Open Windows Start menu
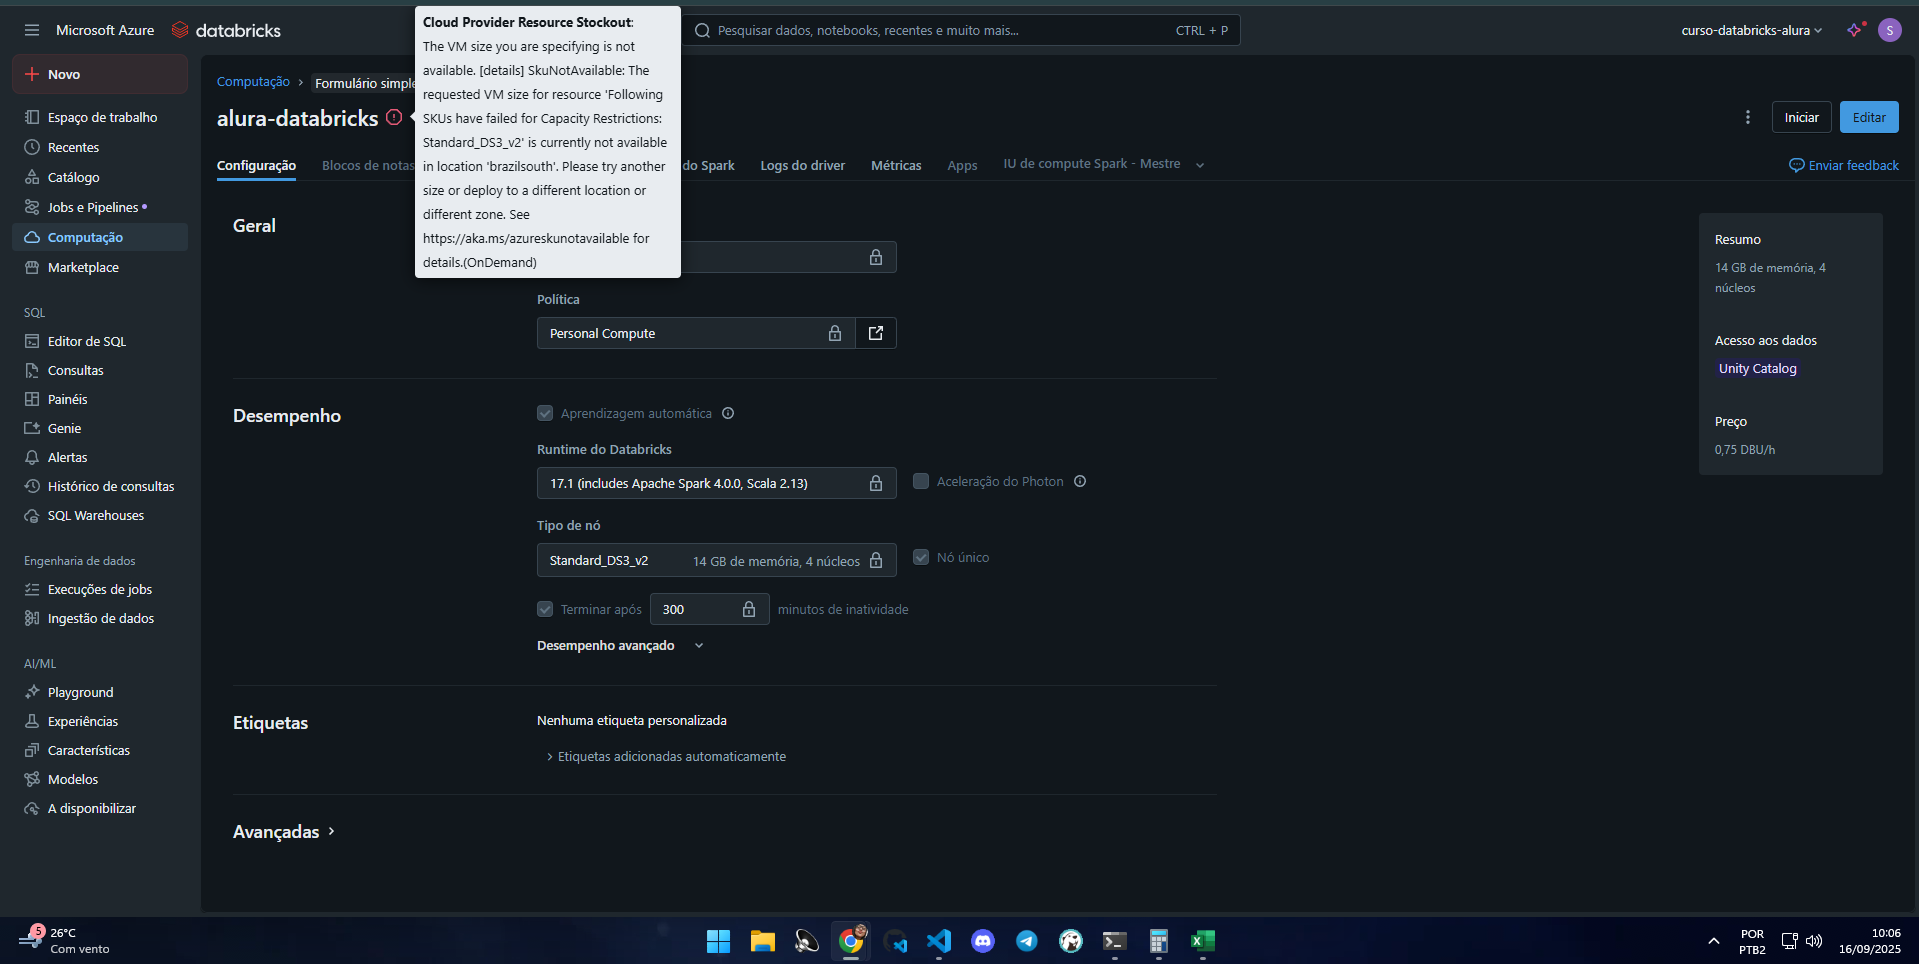Image resolution: width=1919 pixels, height=964 pixels. coord(718,941)
